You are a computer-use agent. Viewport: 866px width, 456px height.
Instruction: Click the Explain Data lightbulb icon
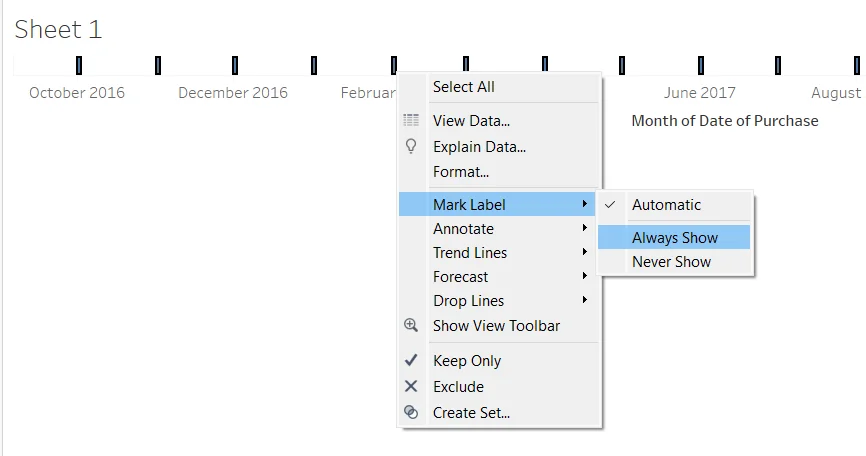pyautogui.click(x=411, y=146)
